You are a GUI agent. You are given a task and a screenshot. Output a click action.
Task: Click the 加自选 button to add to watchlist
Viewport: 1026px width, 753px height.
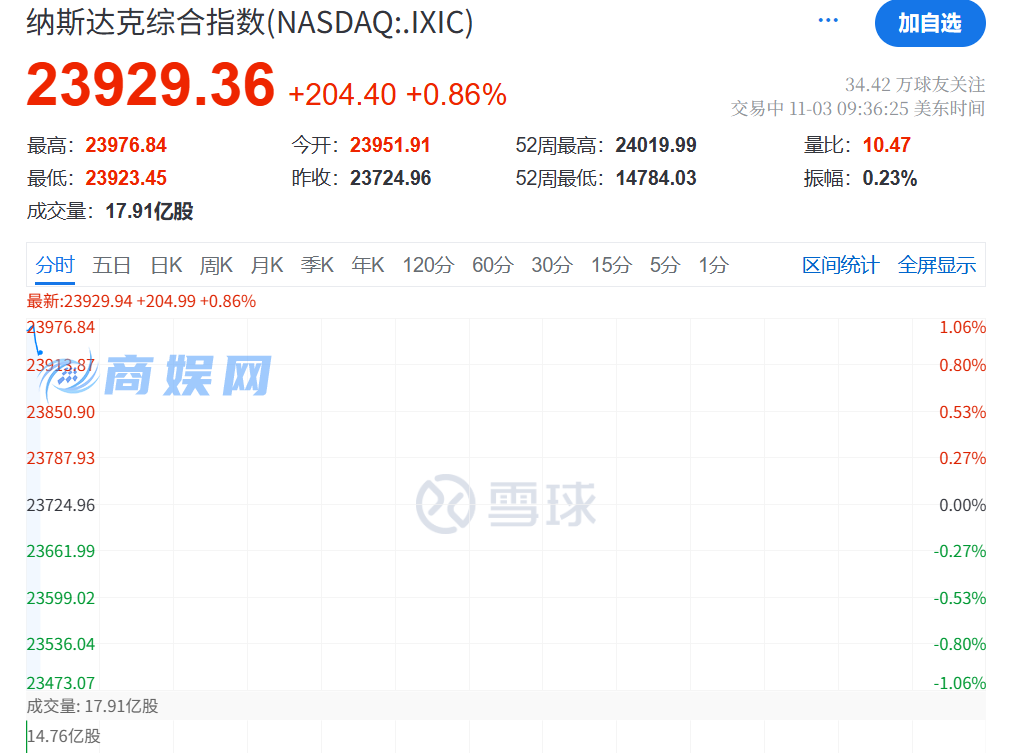click(x=930, y=23)
